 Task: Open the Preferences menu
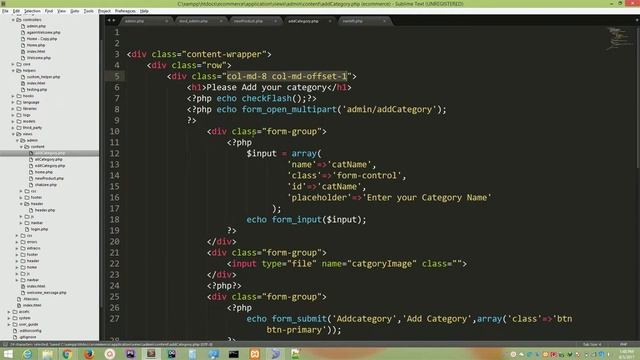(x=125, y=11)
